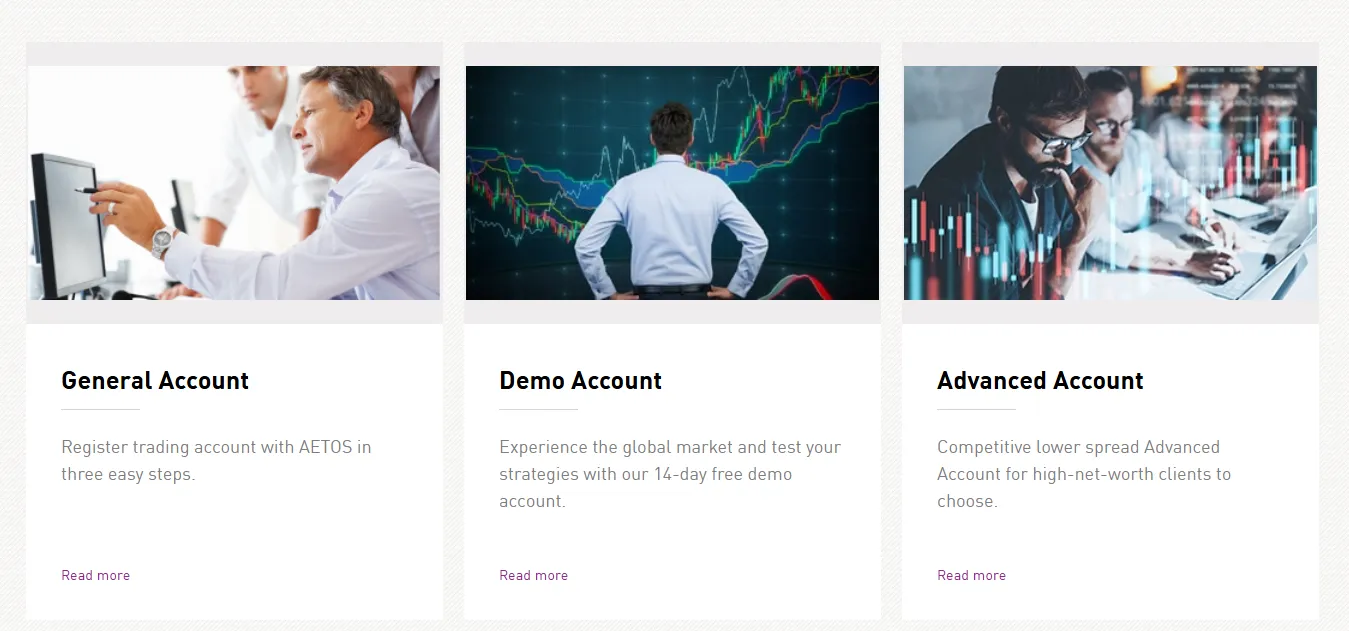Image resolution: width=1349 pixels, height=631 pixels.
Task: Click the wristwatch in the General Account photo
Action: [x=162, y=241]
